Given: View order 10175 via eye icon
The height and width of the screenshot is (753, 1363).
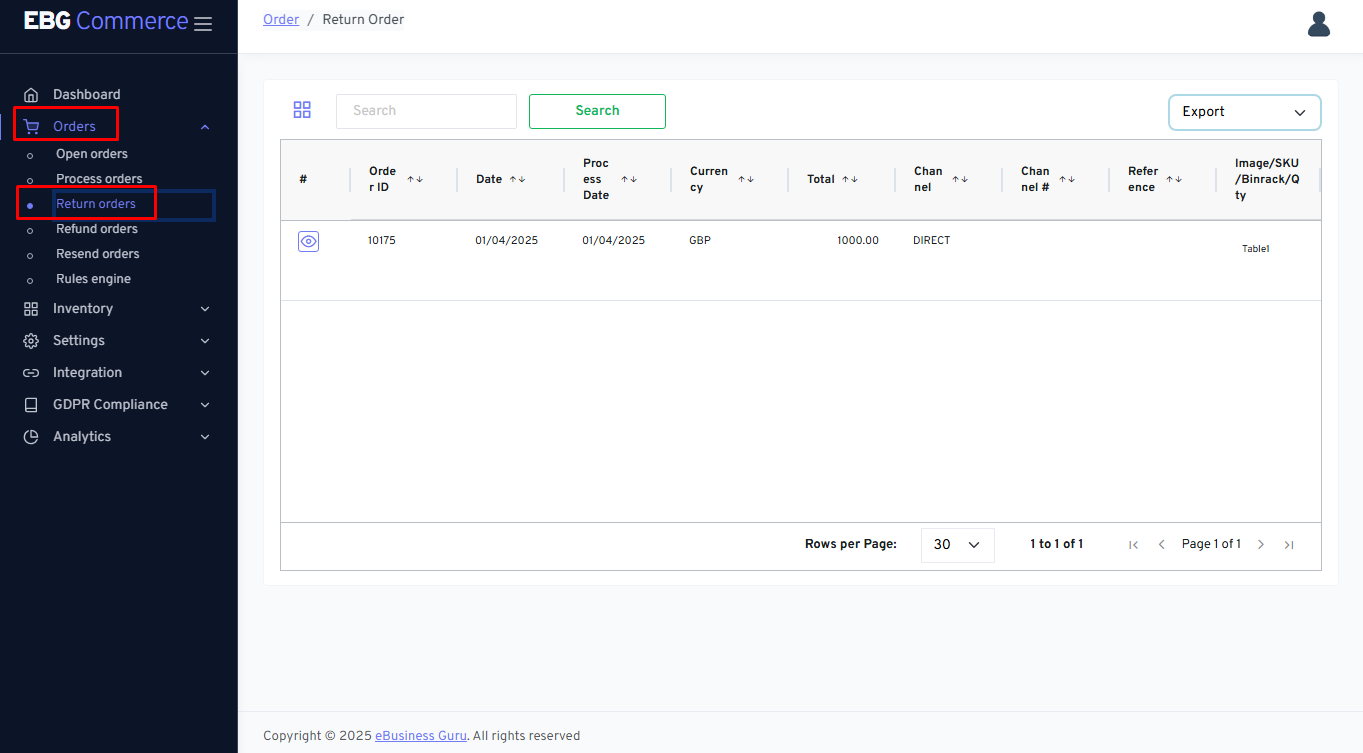Looking at the screenshot, I should pyautogui.click(x=308, y=241).
